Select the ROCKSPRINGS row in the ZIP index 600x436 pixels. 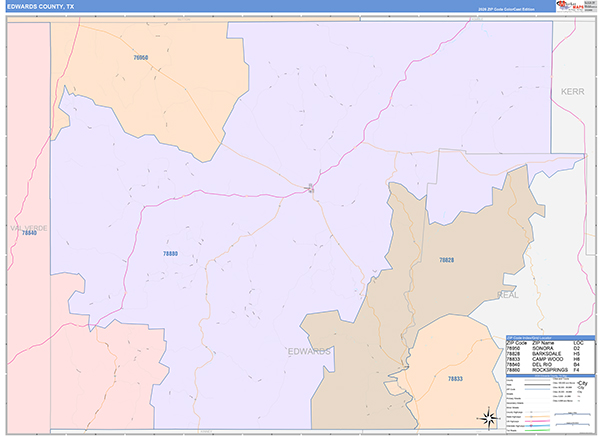click(550, 370)
